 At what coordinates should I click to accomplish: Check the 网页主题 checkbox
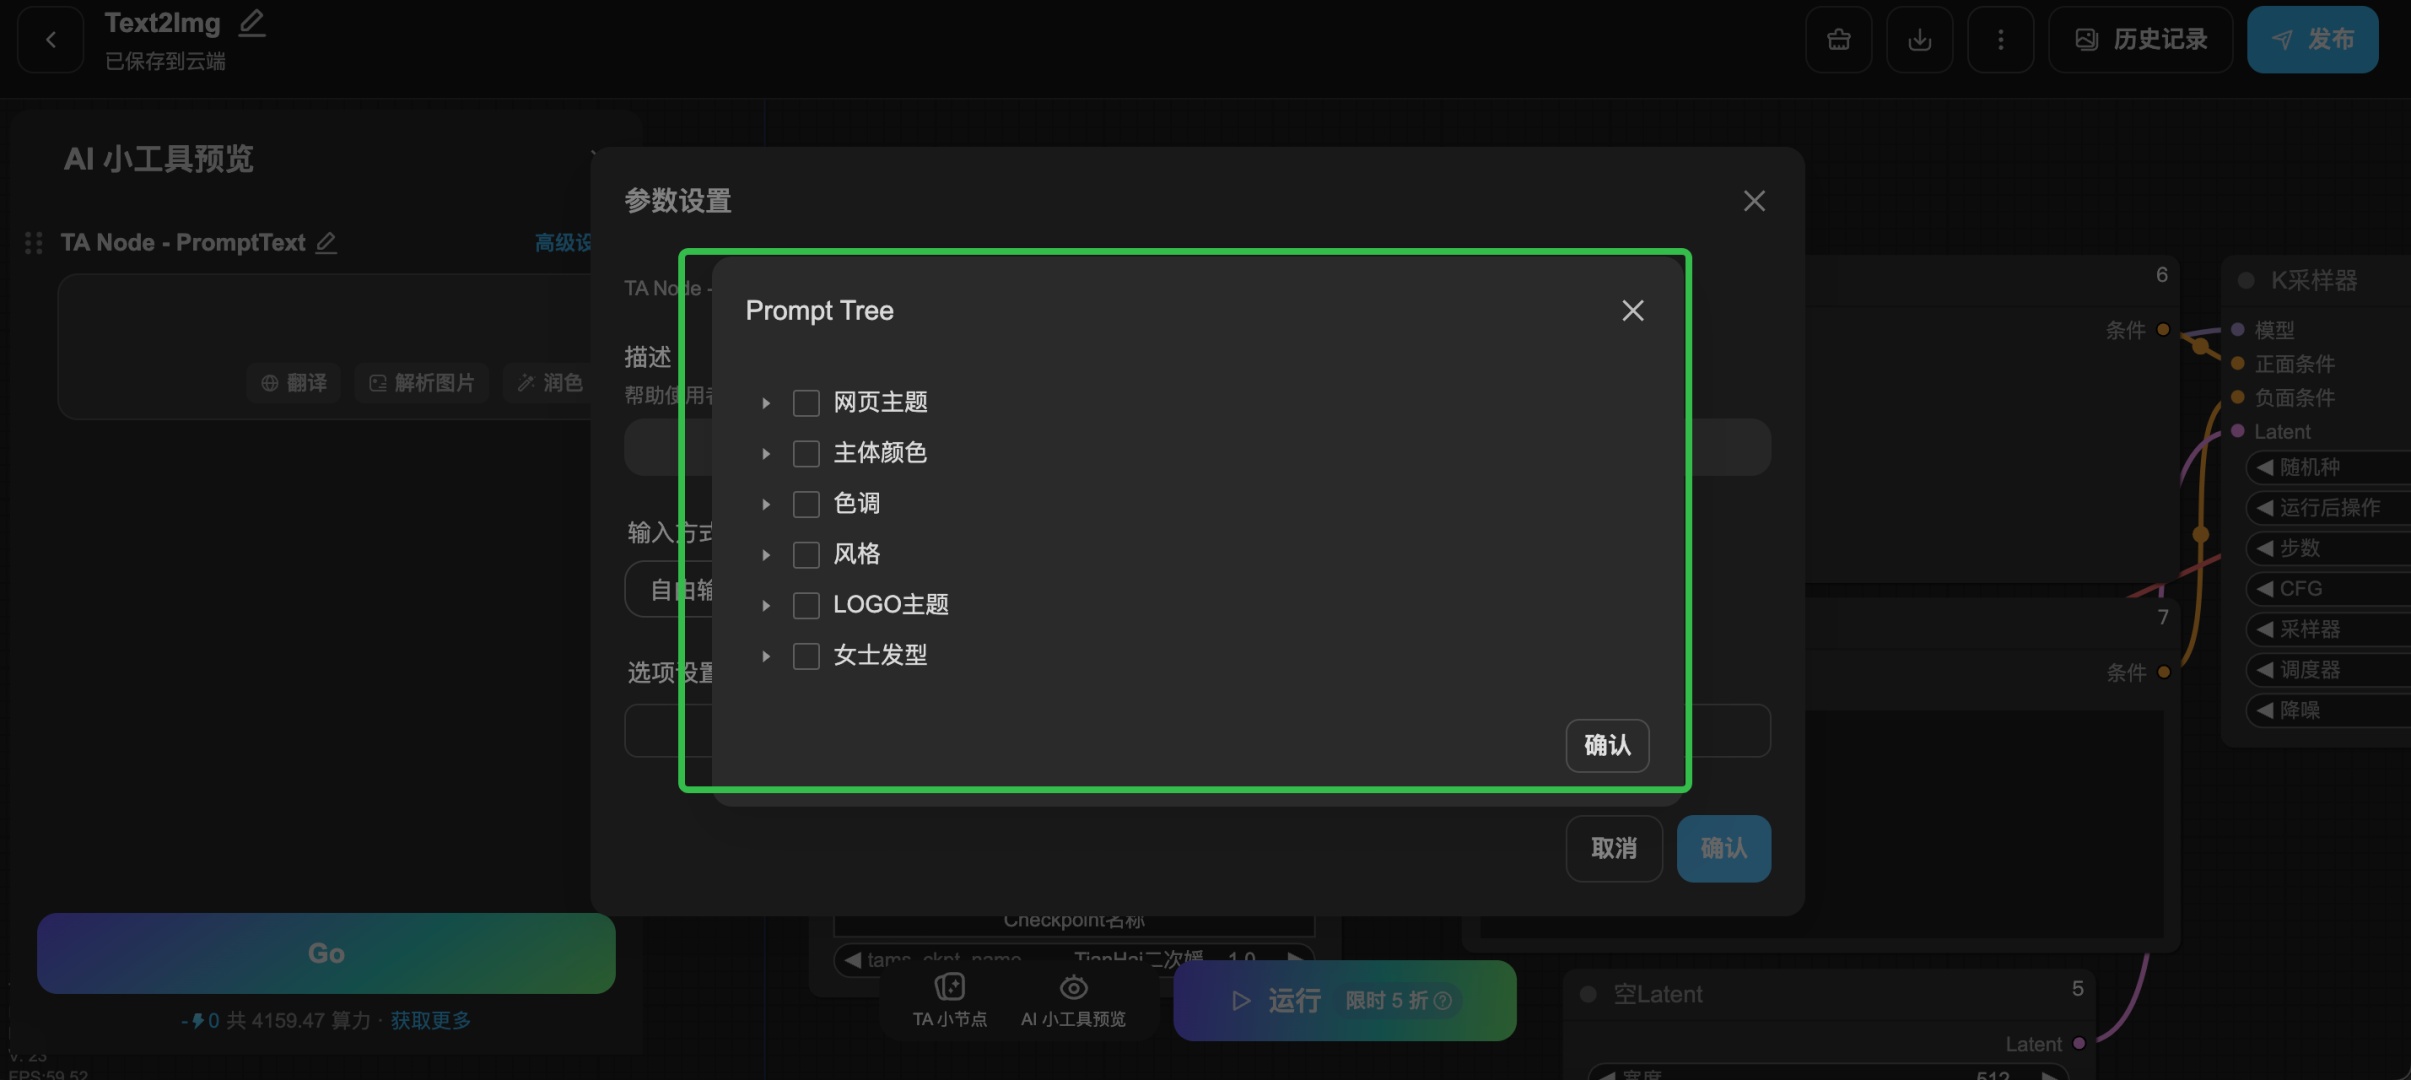tap(806, 403)
